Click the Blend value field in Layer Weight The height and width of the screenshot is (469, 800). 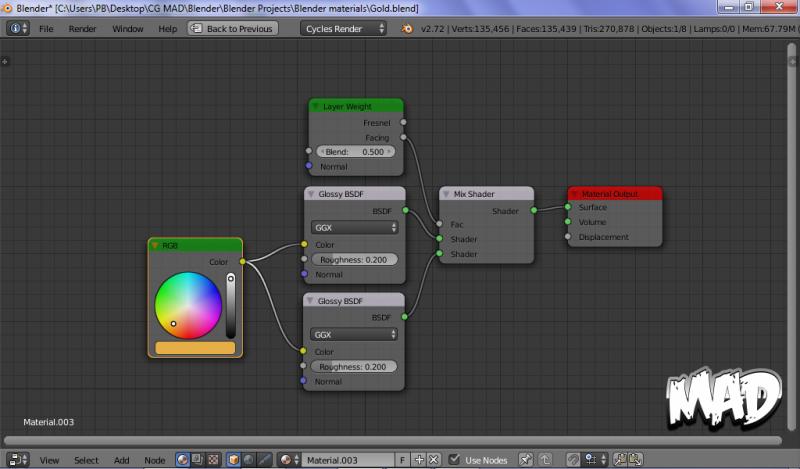[355, 152]
